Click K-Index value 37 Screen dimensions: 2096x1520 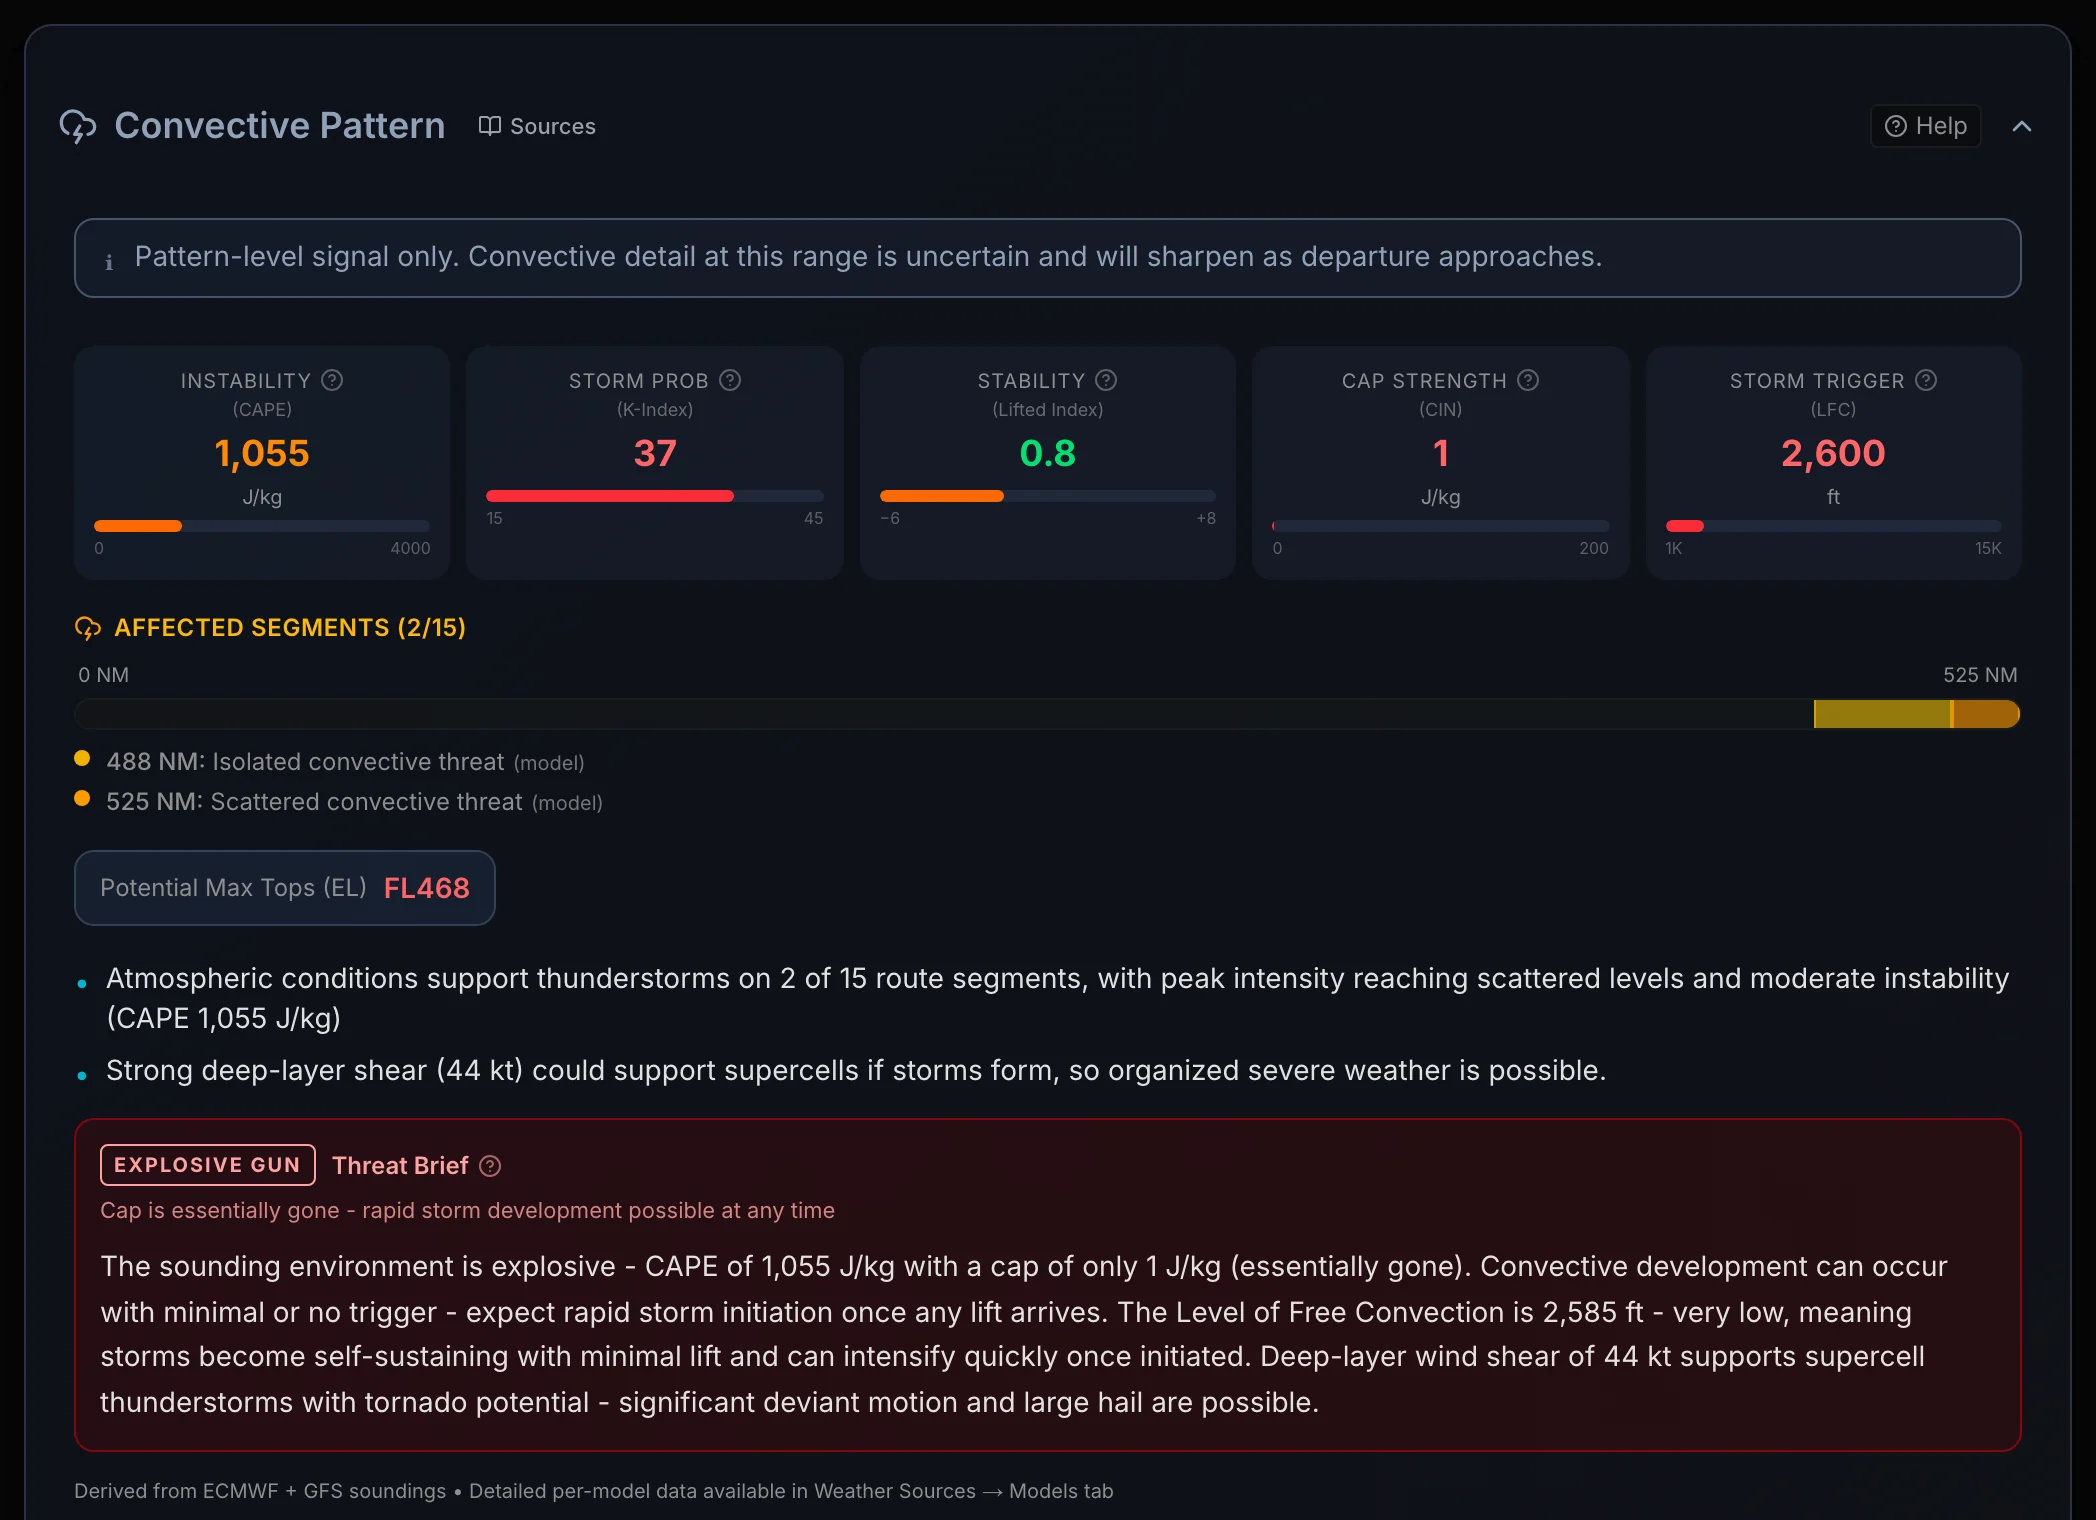(655, 453)
